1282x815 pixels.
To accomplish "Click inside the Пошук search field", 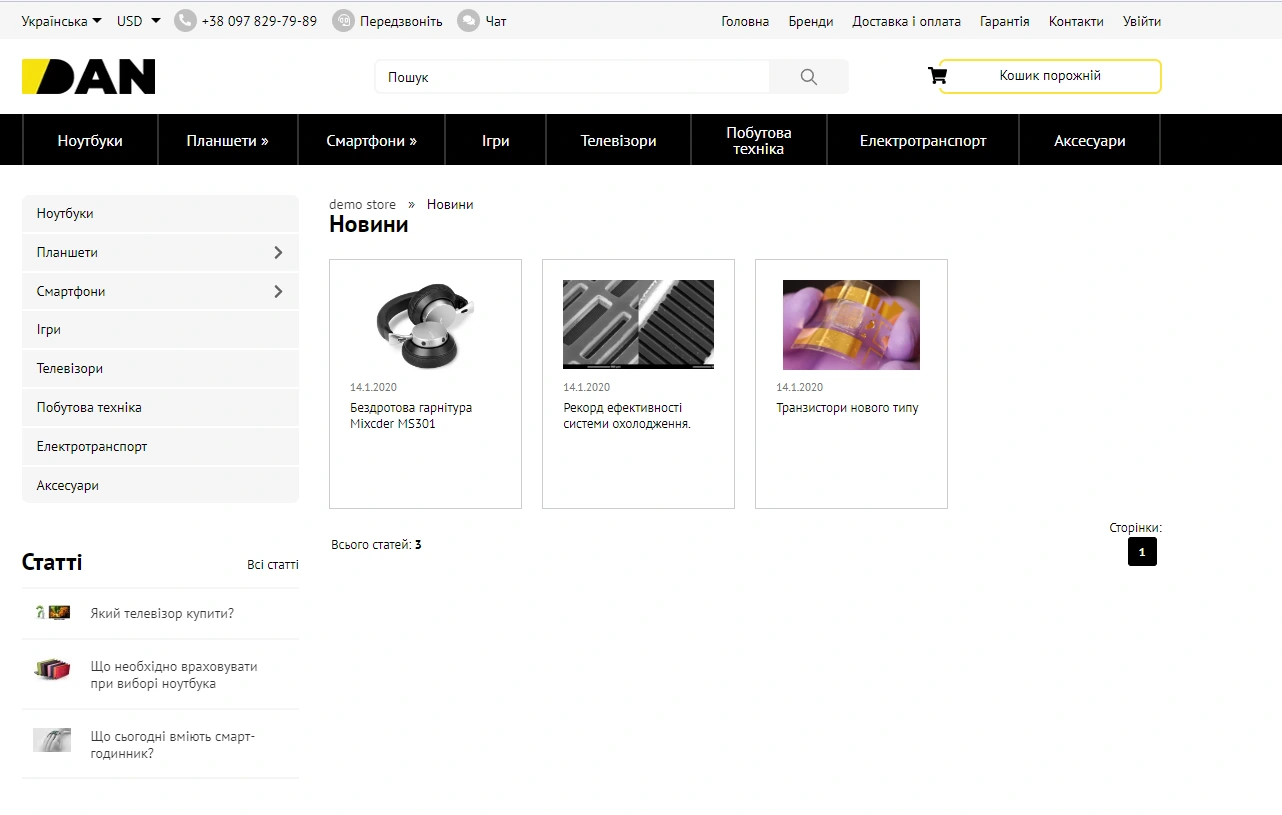I will point(572,77).
